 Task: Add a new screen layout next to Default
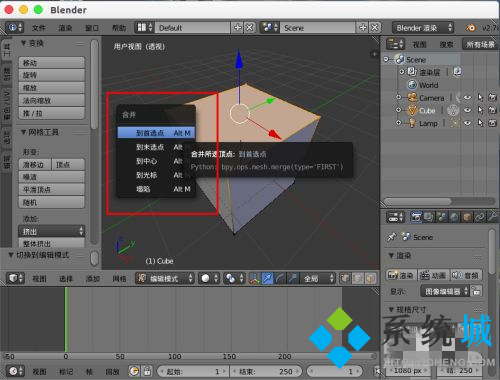point(237,27)
